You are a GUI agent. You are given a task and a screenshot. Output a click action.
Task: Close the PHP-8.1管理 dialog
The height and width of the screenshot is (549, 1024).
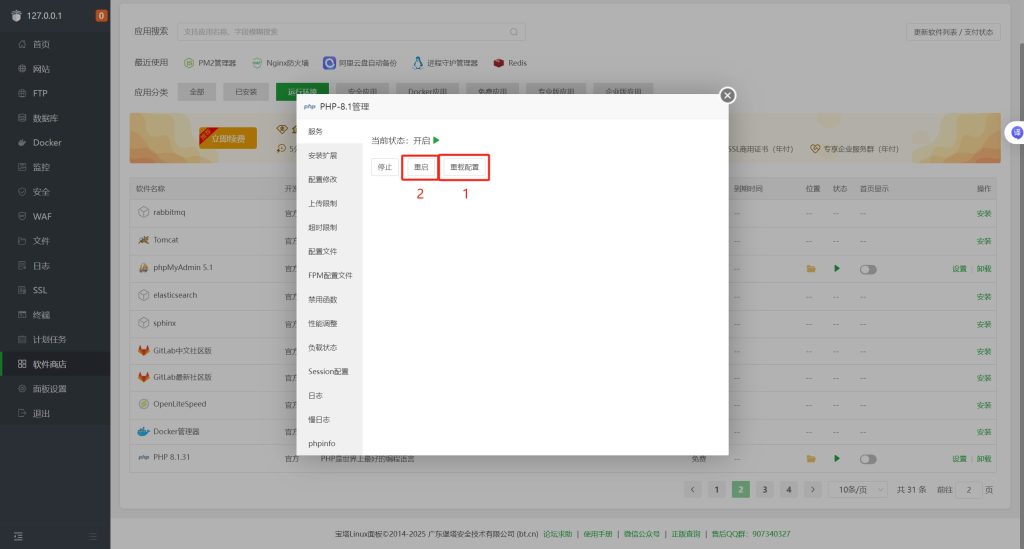pos(728,95)
